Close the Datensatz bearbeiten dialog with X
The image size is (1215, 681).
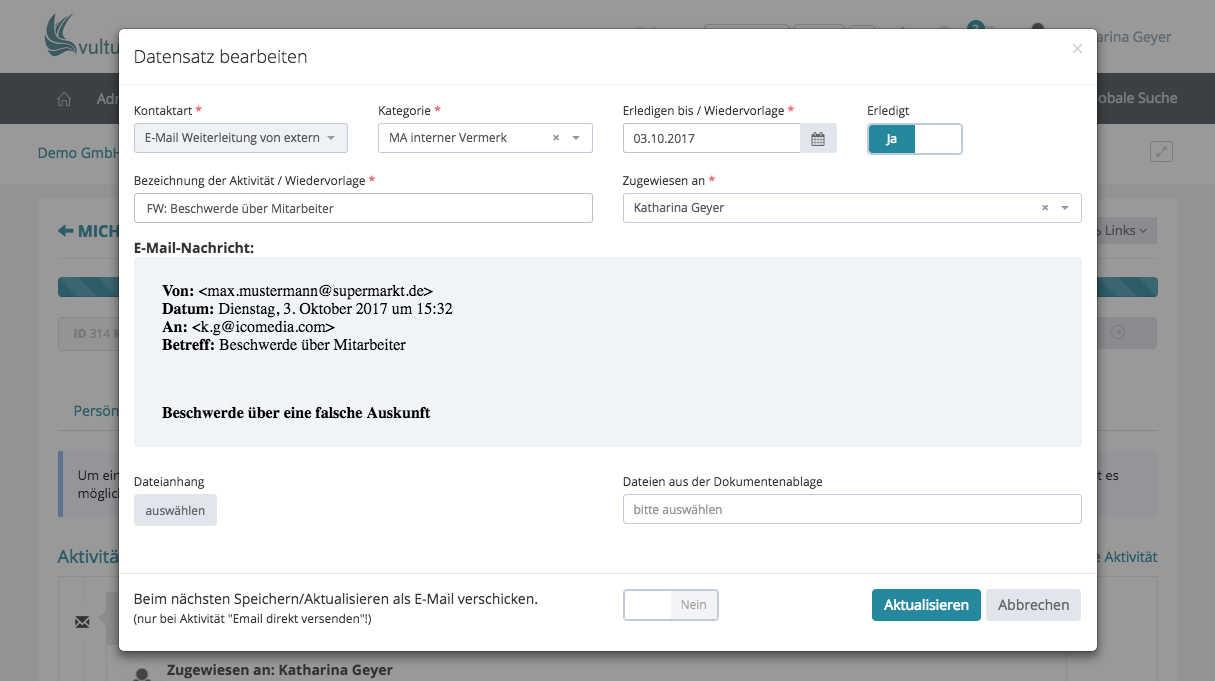click(1077, 49)
